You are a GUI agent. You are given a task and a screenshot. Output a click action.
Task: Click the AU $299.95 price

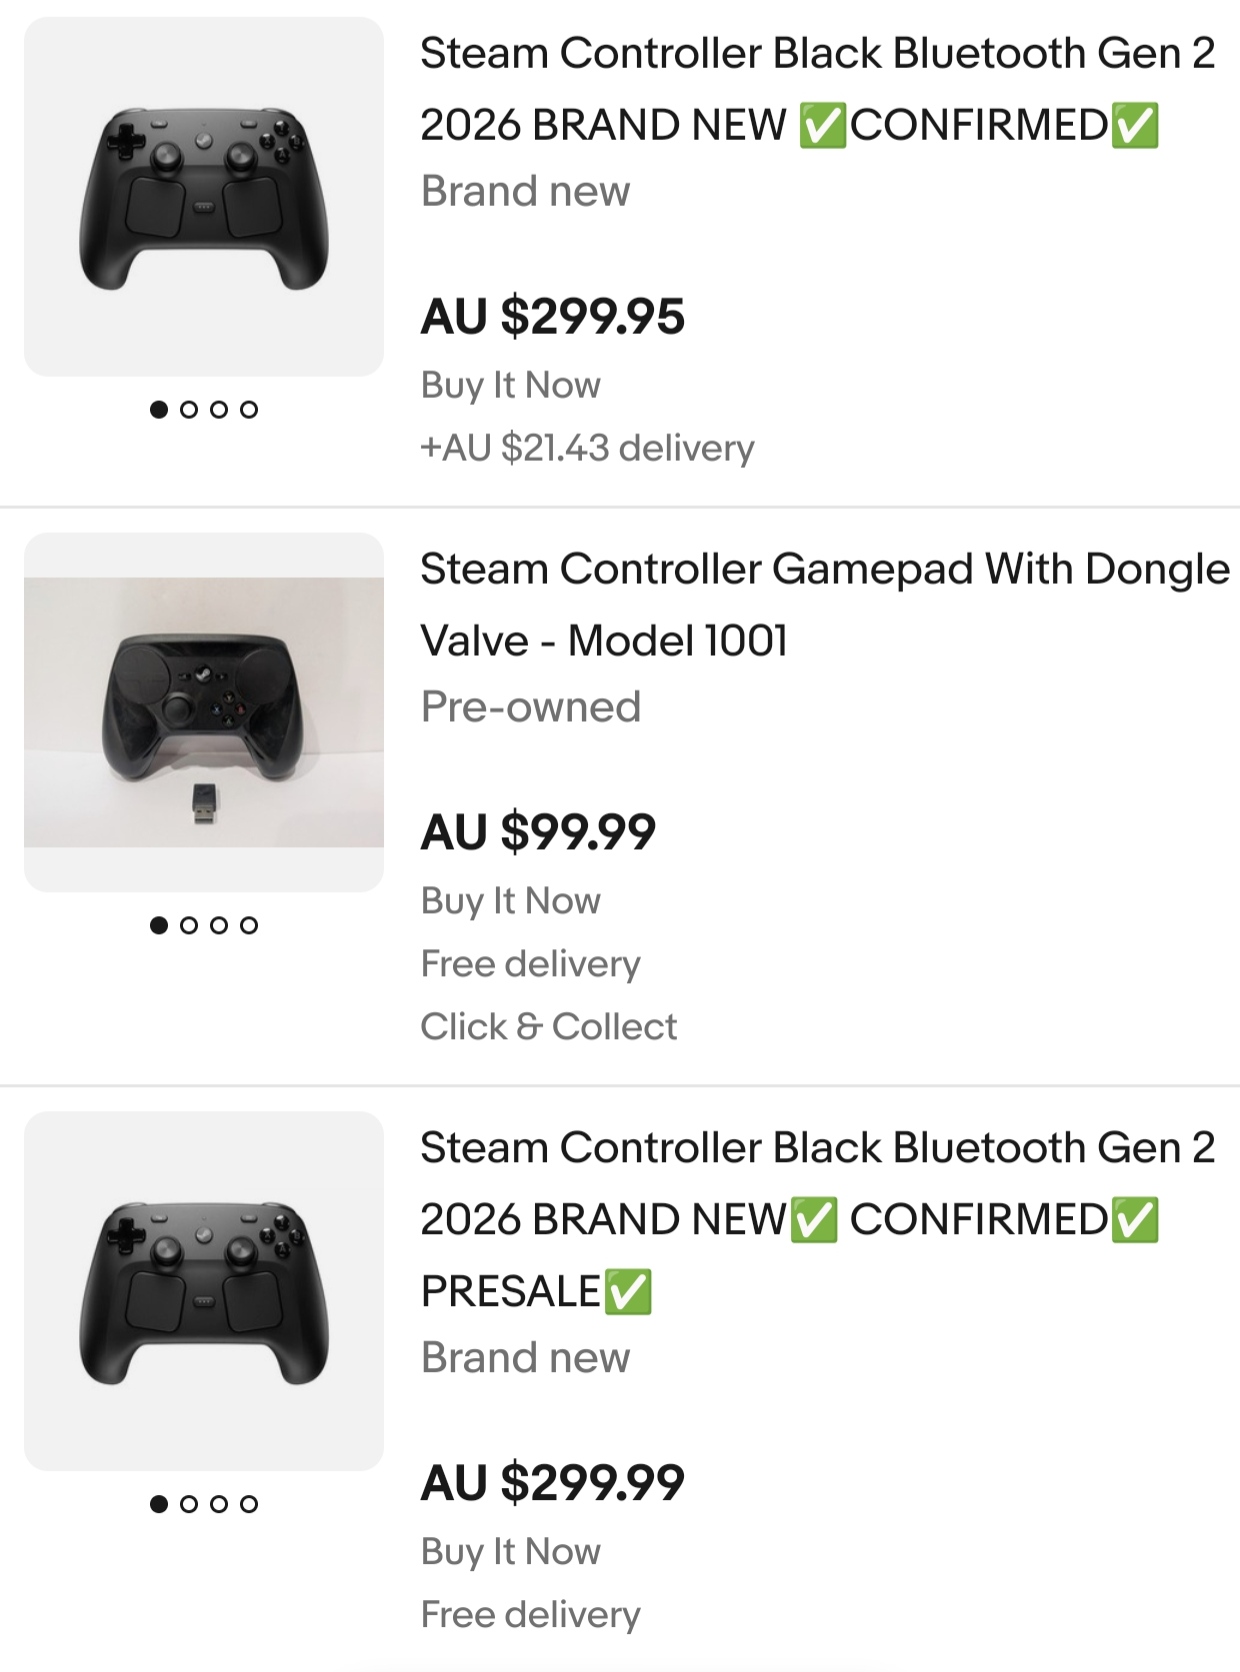click(x=553, y=316)
